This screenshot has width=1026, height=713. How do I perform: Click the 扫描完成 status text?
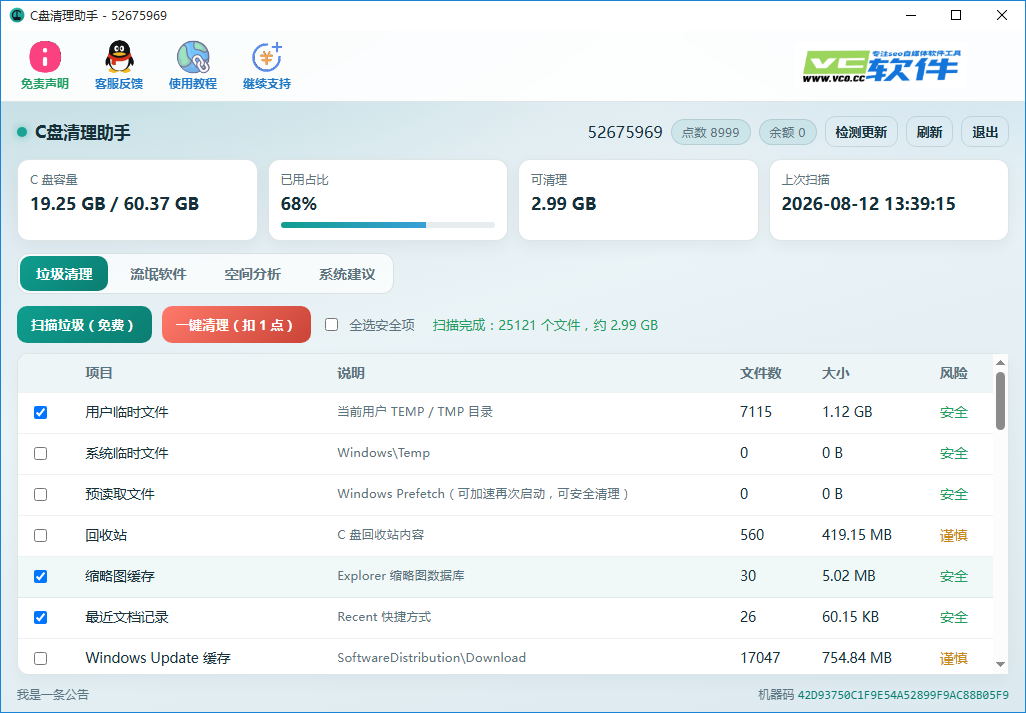click(545, 325)
